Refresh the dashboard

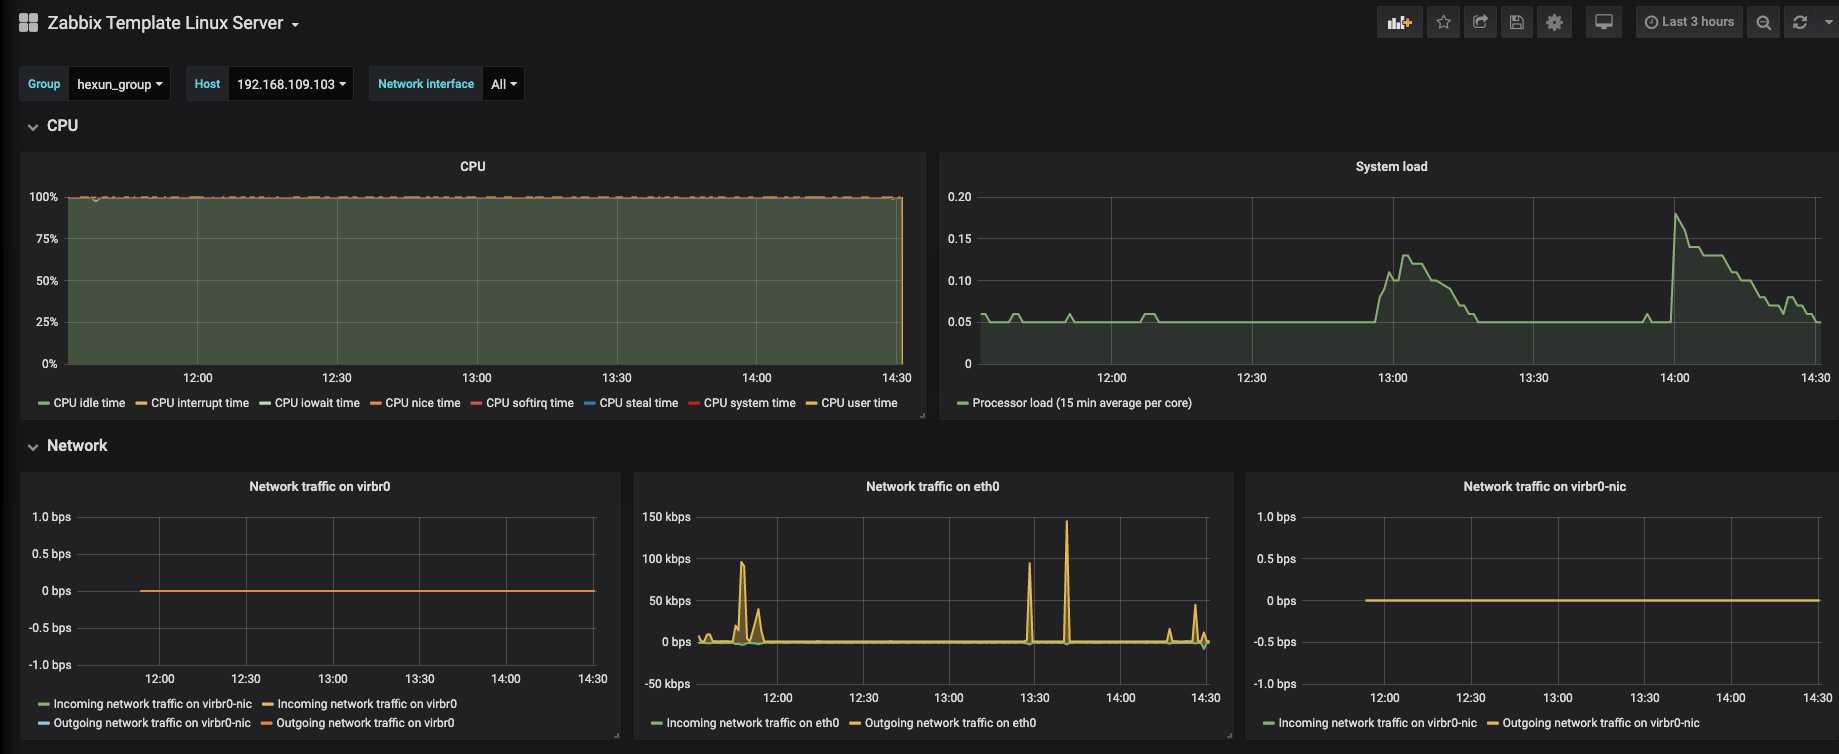(x=1800, y=22)
